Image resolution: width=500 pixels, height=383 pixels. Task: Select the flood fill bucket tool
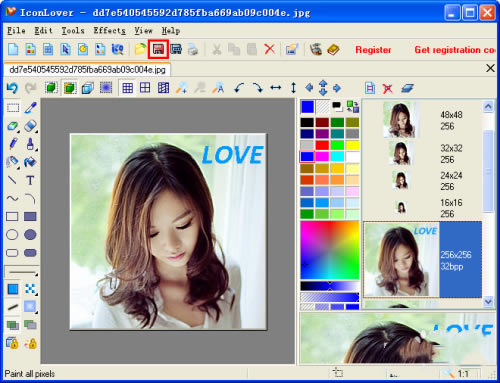[x=30, y=162]
